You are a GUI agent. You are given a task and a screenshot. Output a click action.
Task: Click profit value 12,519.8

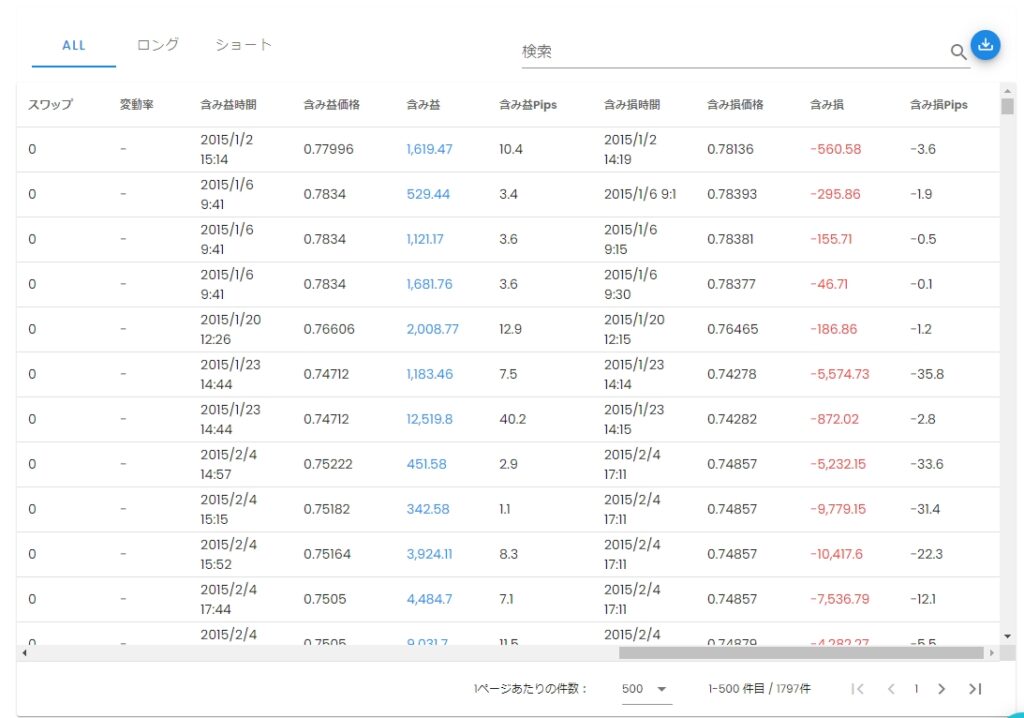(x=429, y=419)
